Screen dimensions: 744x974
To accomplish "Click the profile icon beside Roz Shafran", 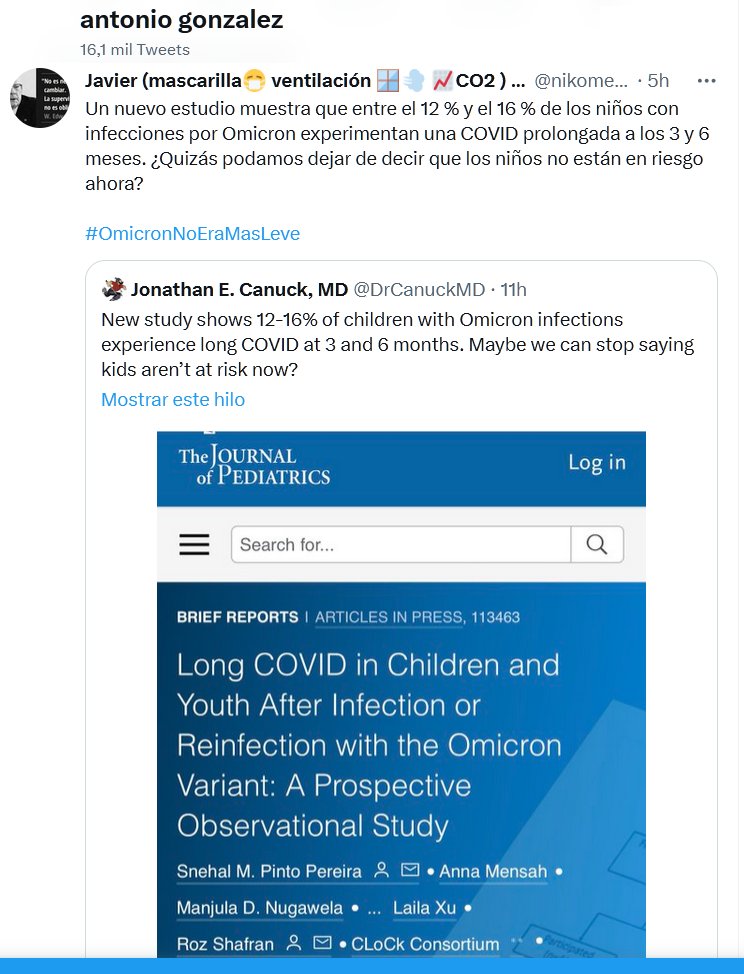I will tap(294, 943).
